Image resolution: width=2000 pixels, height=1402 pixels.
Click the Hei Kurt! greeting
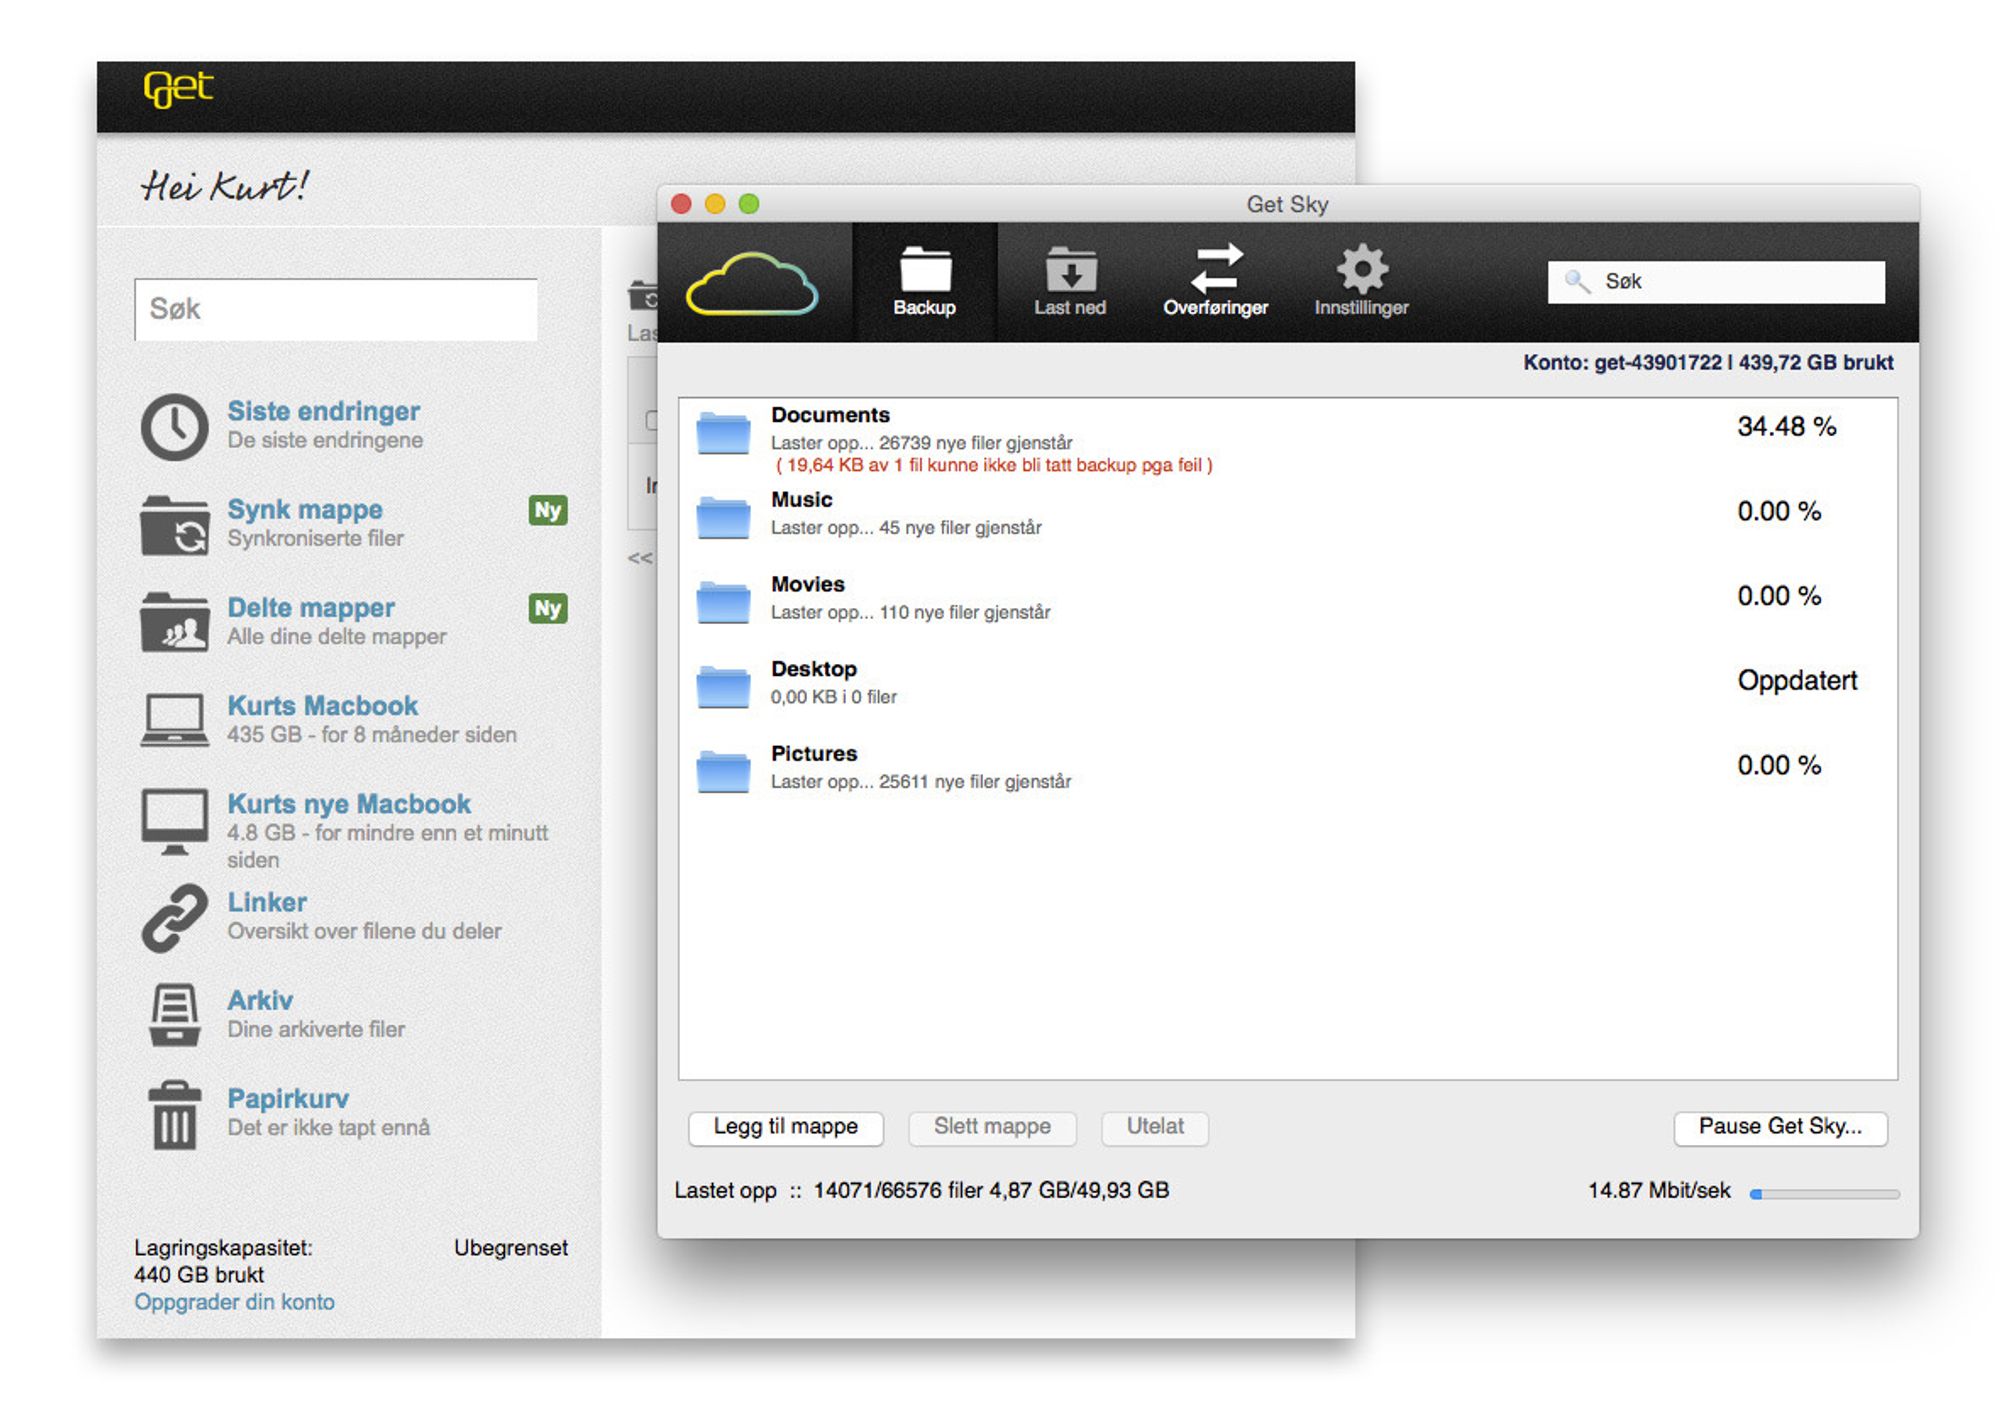(x=225, y=186)
